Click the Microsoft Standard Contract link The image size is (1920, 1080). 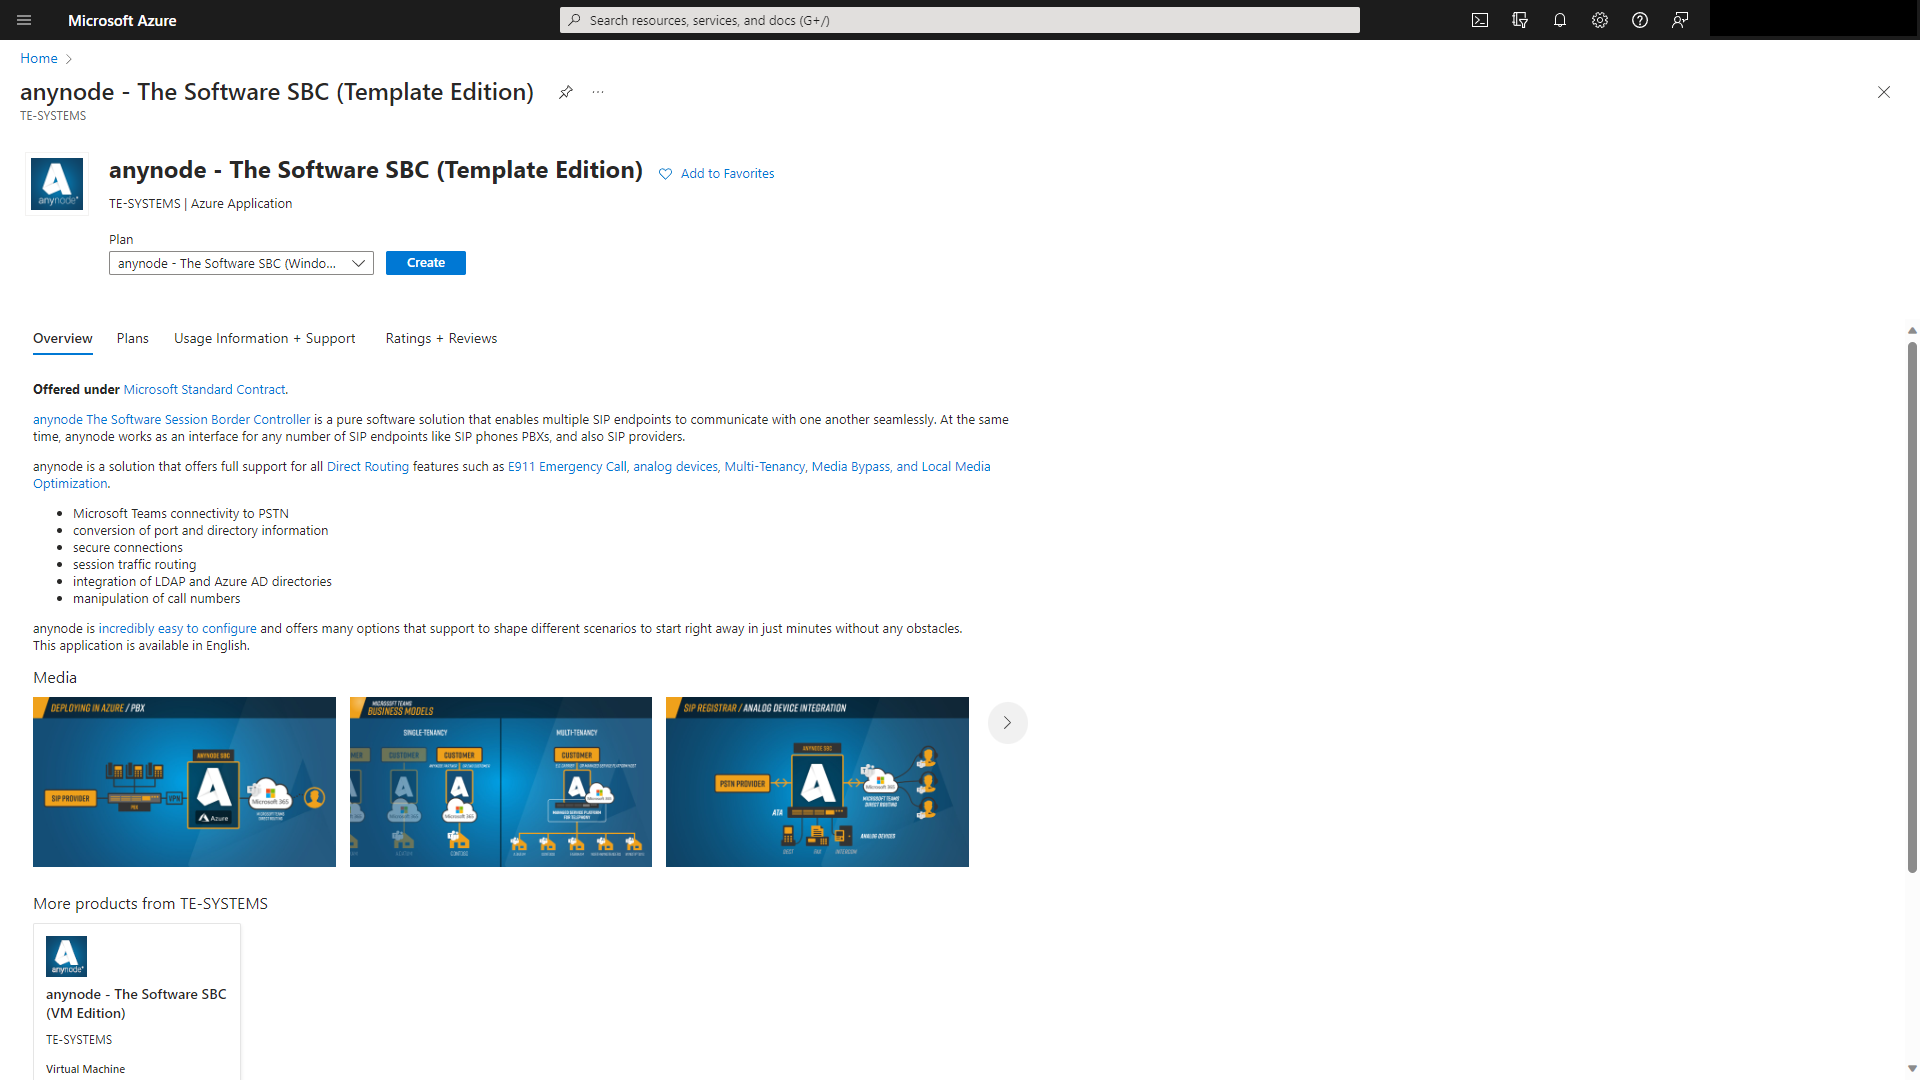click(x=202, y=389)
